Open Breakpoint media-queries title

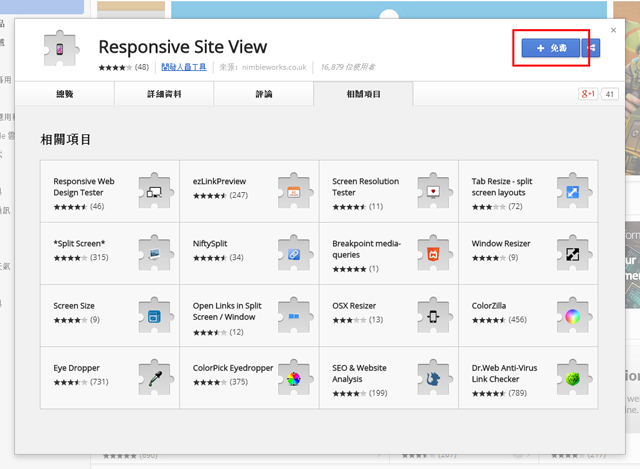pyautogui.click(x=366, y=249)
